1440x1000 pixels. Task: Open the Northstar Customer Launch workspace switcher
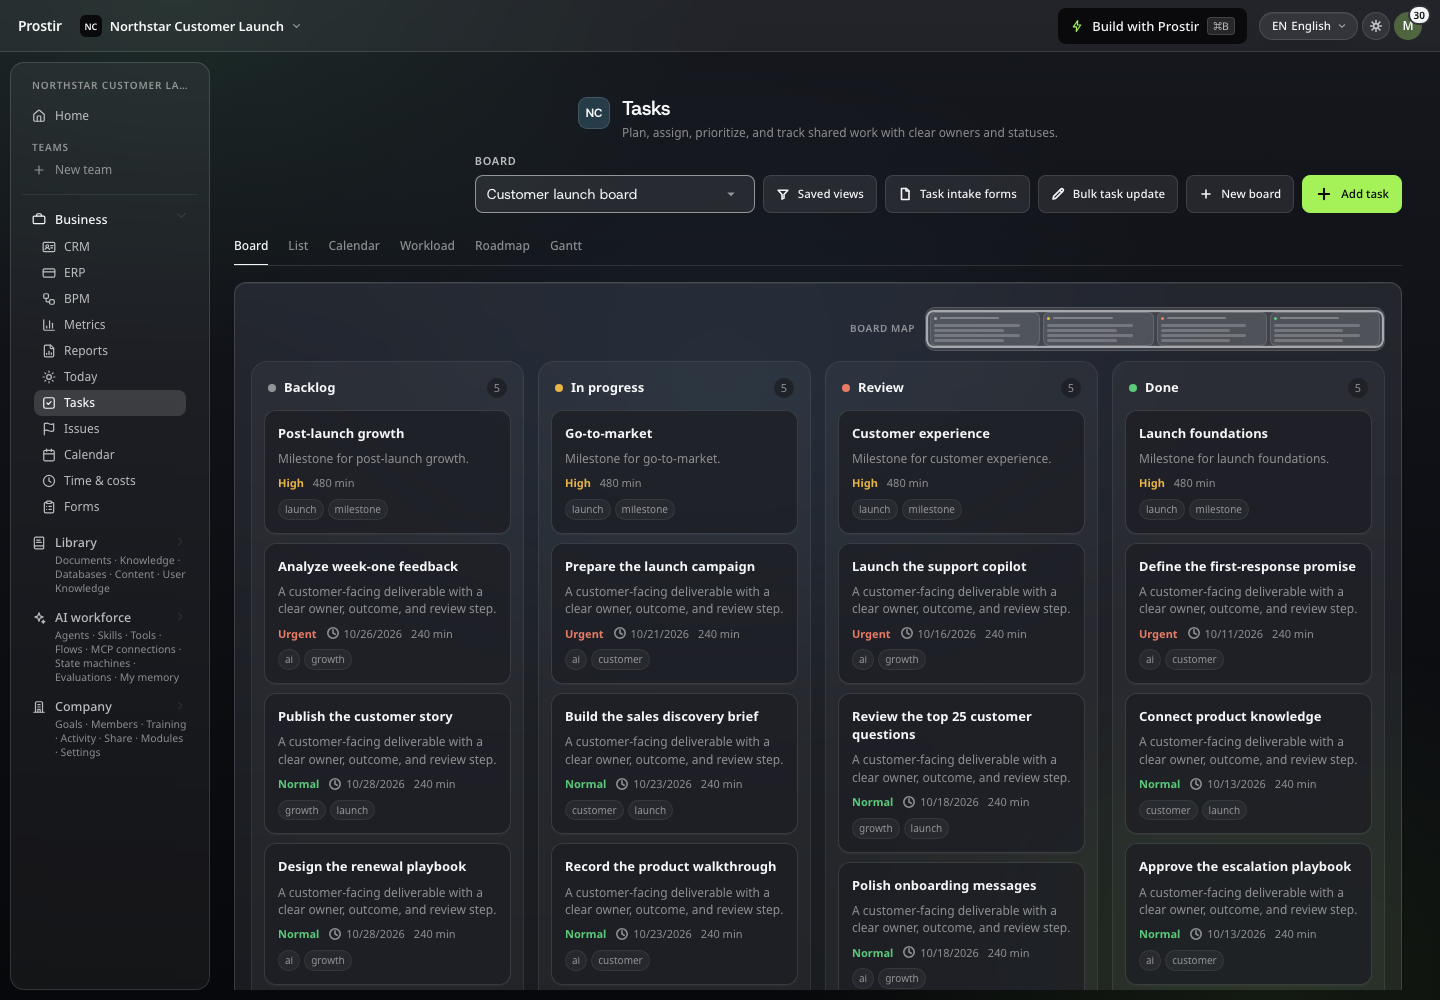point(190,26)
